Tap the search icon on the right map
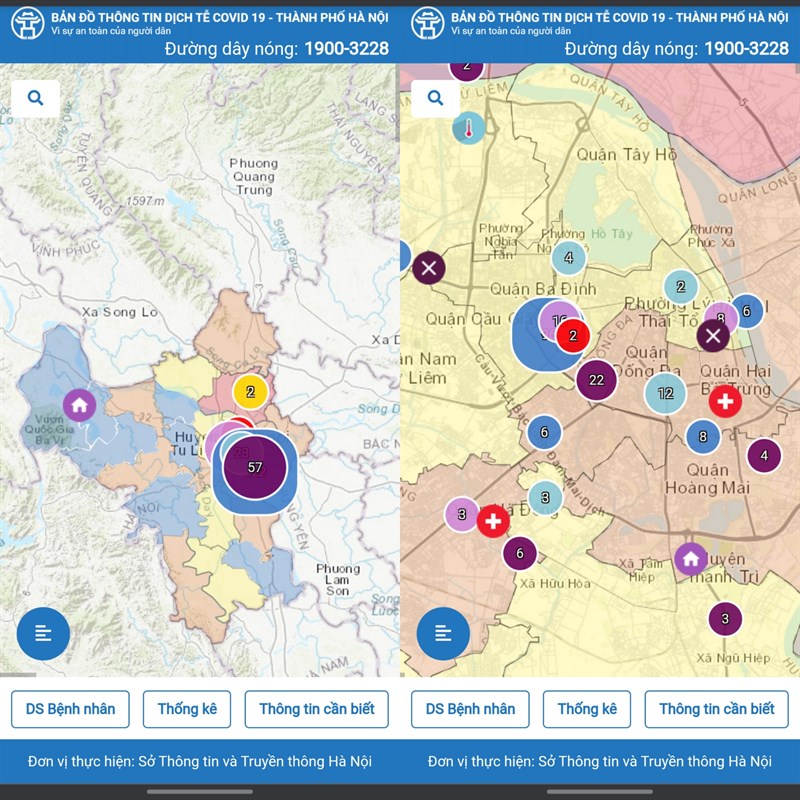Image resolution: width=800 pixels, height=800 pixels. coord(435,98)
